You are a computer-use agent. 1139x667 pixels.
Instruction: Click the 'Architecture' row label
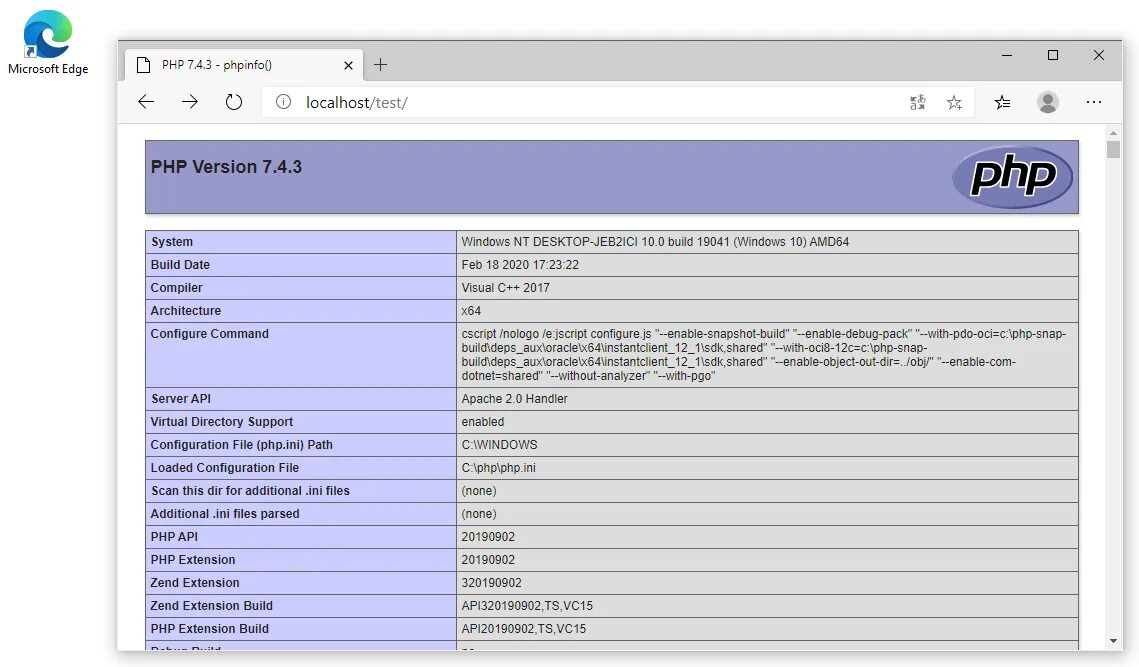pos(185,310)
